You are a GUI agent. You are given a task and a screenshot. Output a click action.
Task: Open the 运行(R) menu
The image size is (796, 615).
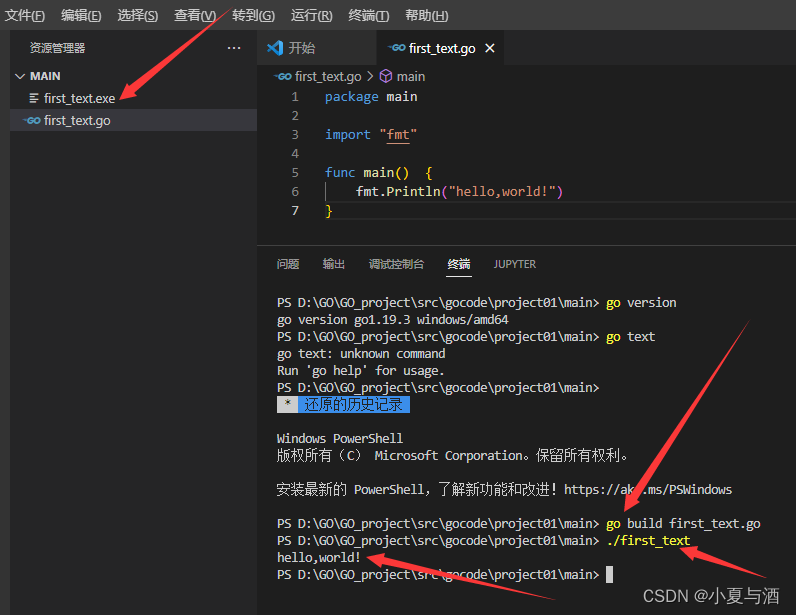point(311,15)
